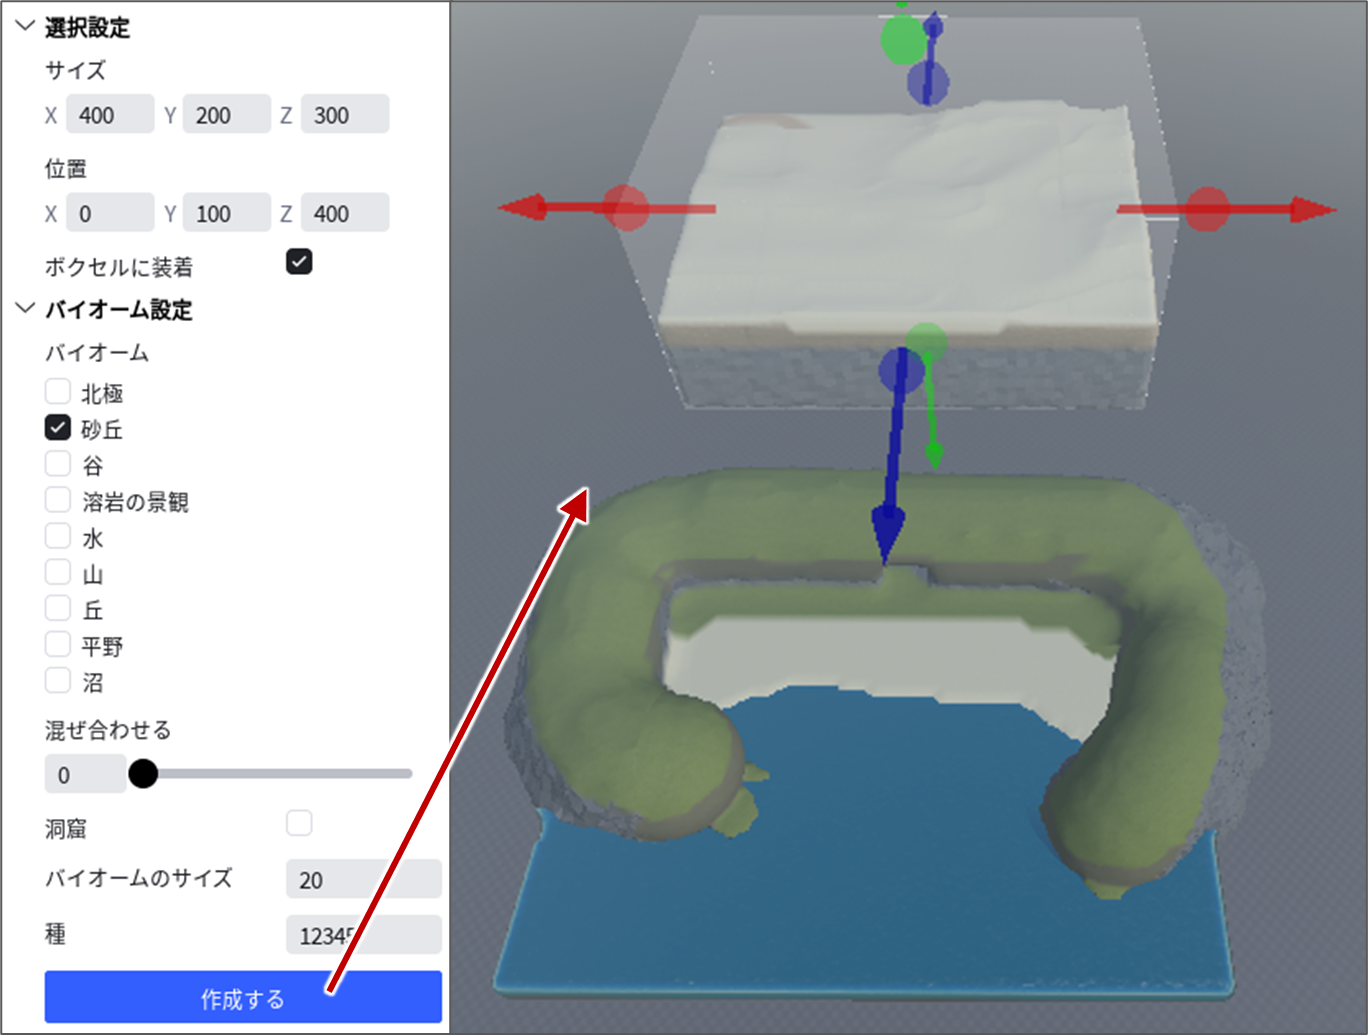Enable the 洞窟 checkbox
The height and width of the screenshot is (1035, 1368).
[299, 823]
